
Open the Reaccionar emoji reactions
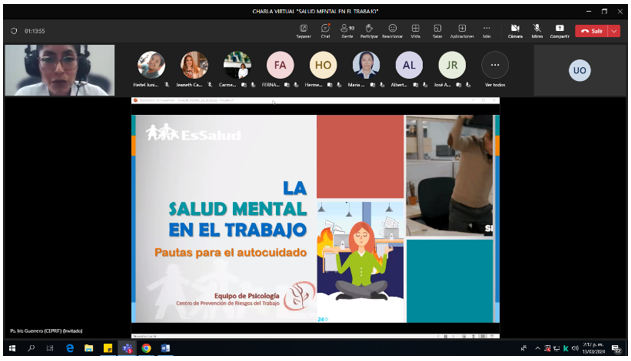(x=392, y=31)
